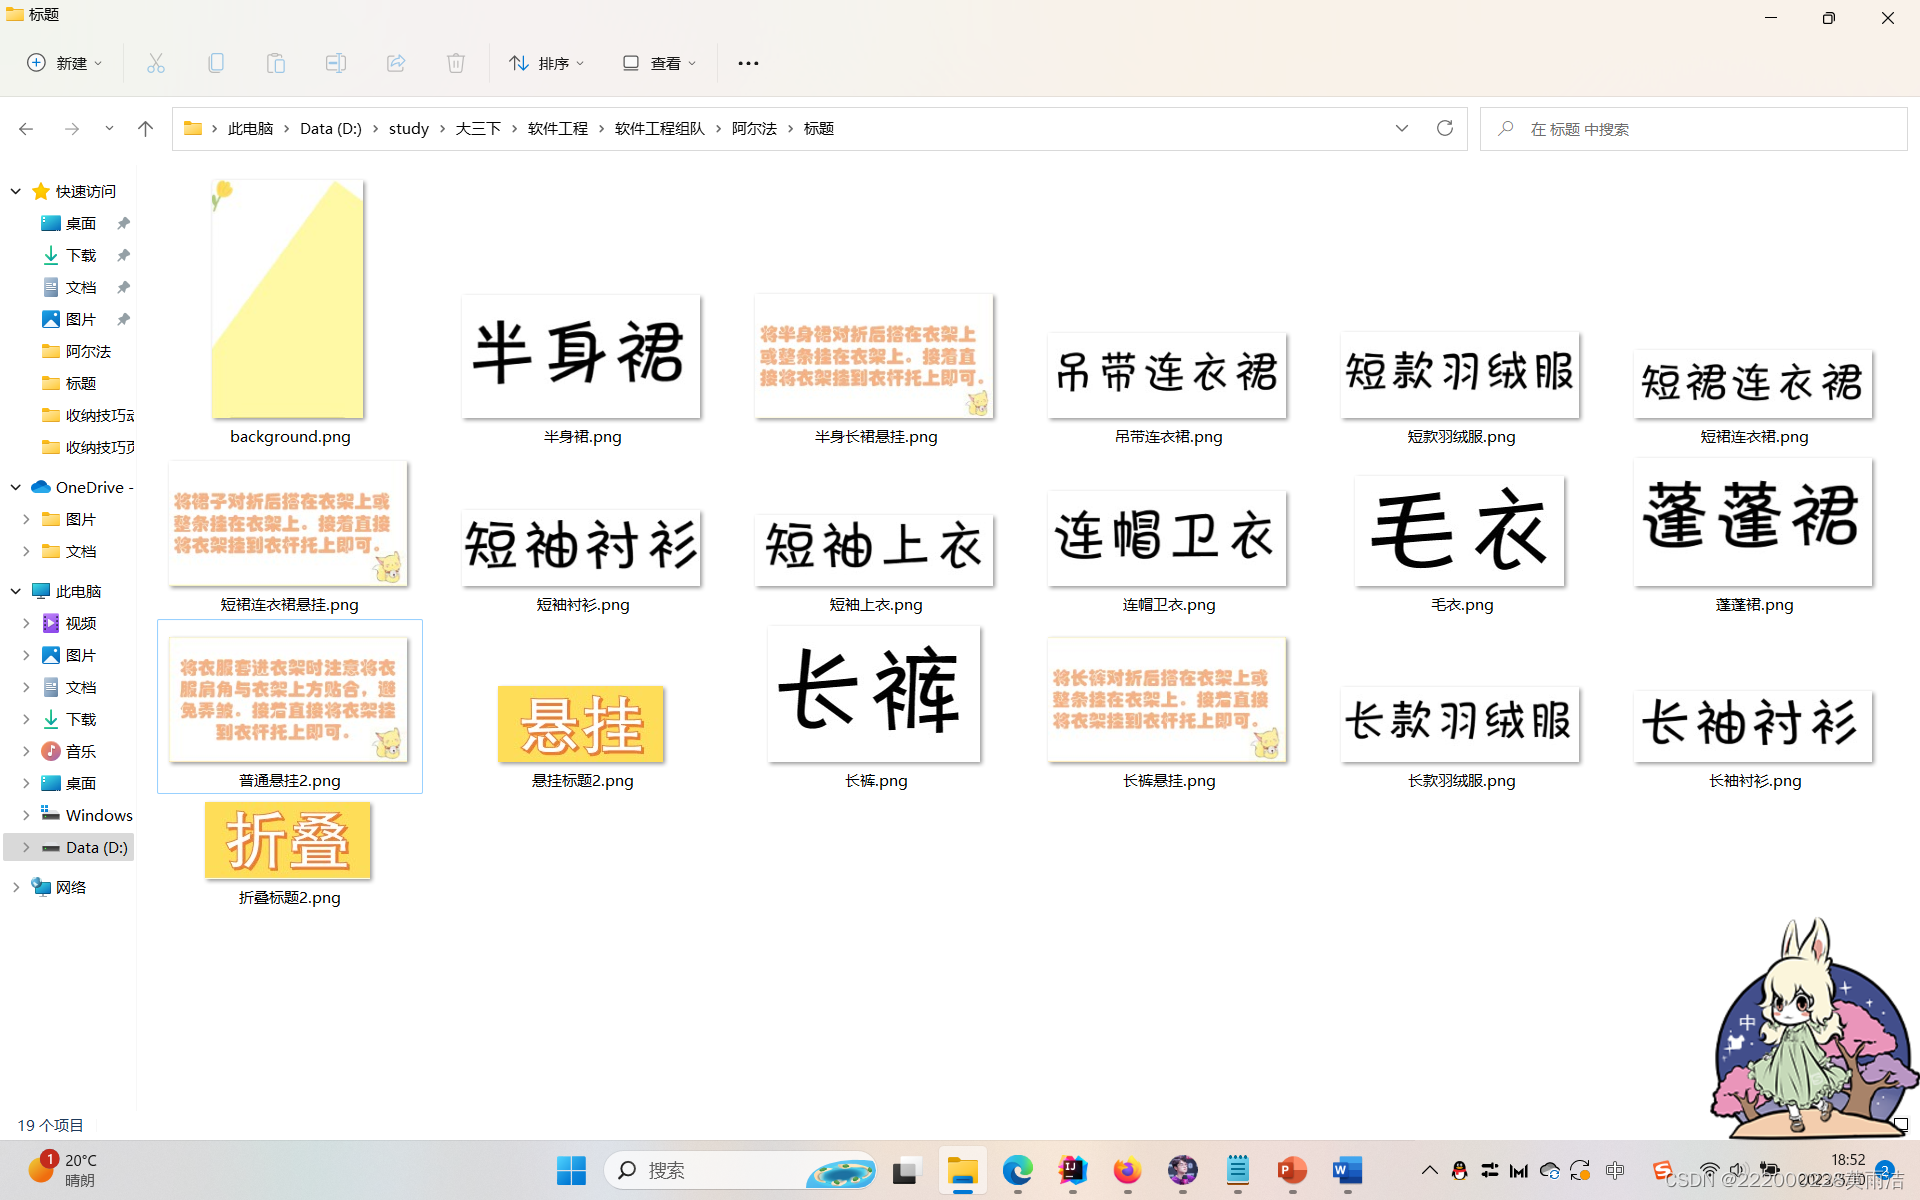Refresh the folder with the reload icon
The image size is (1920, 1200).
tap(1444, 128)
